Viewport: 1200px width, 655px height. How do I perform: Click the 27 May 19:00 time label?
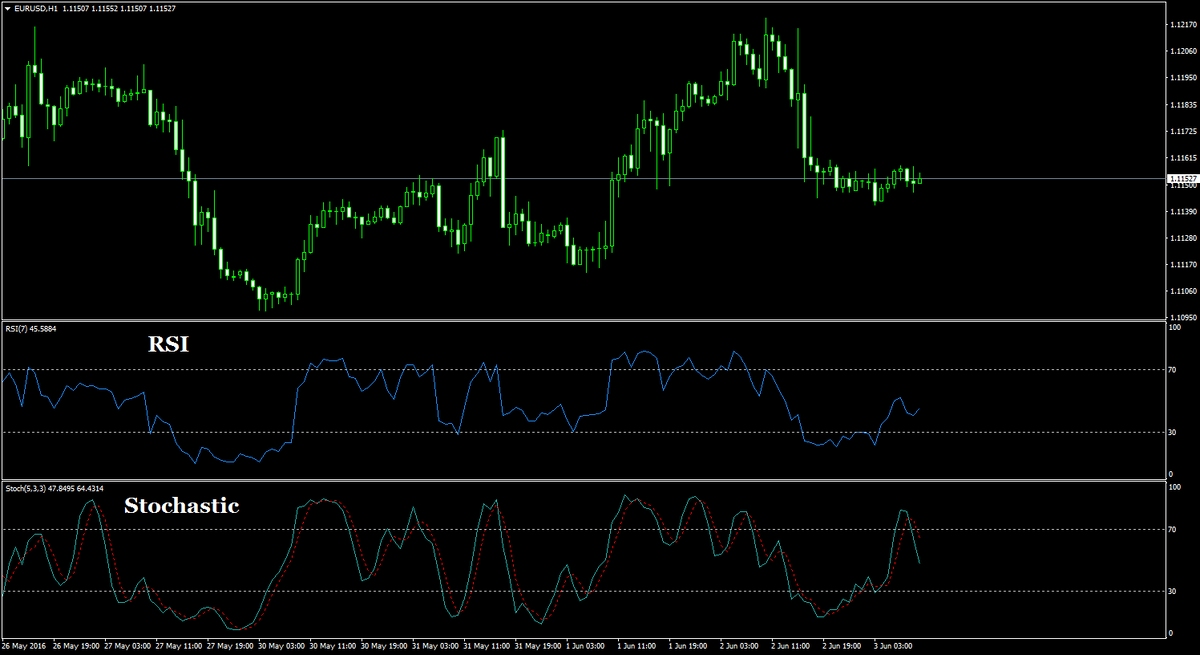point(229,647)
